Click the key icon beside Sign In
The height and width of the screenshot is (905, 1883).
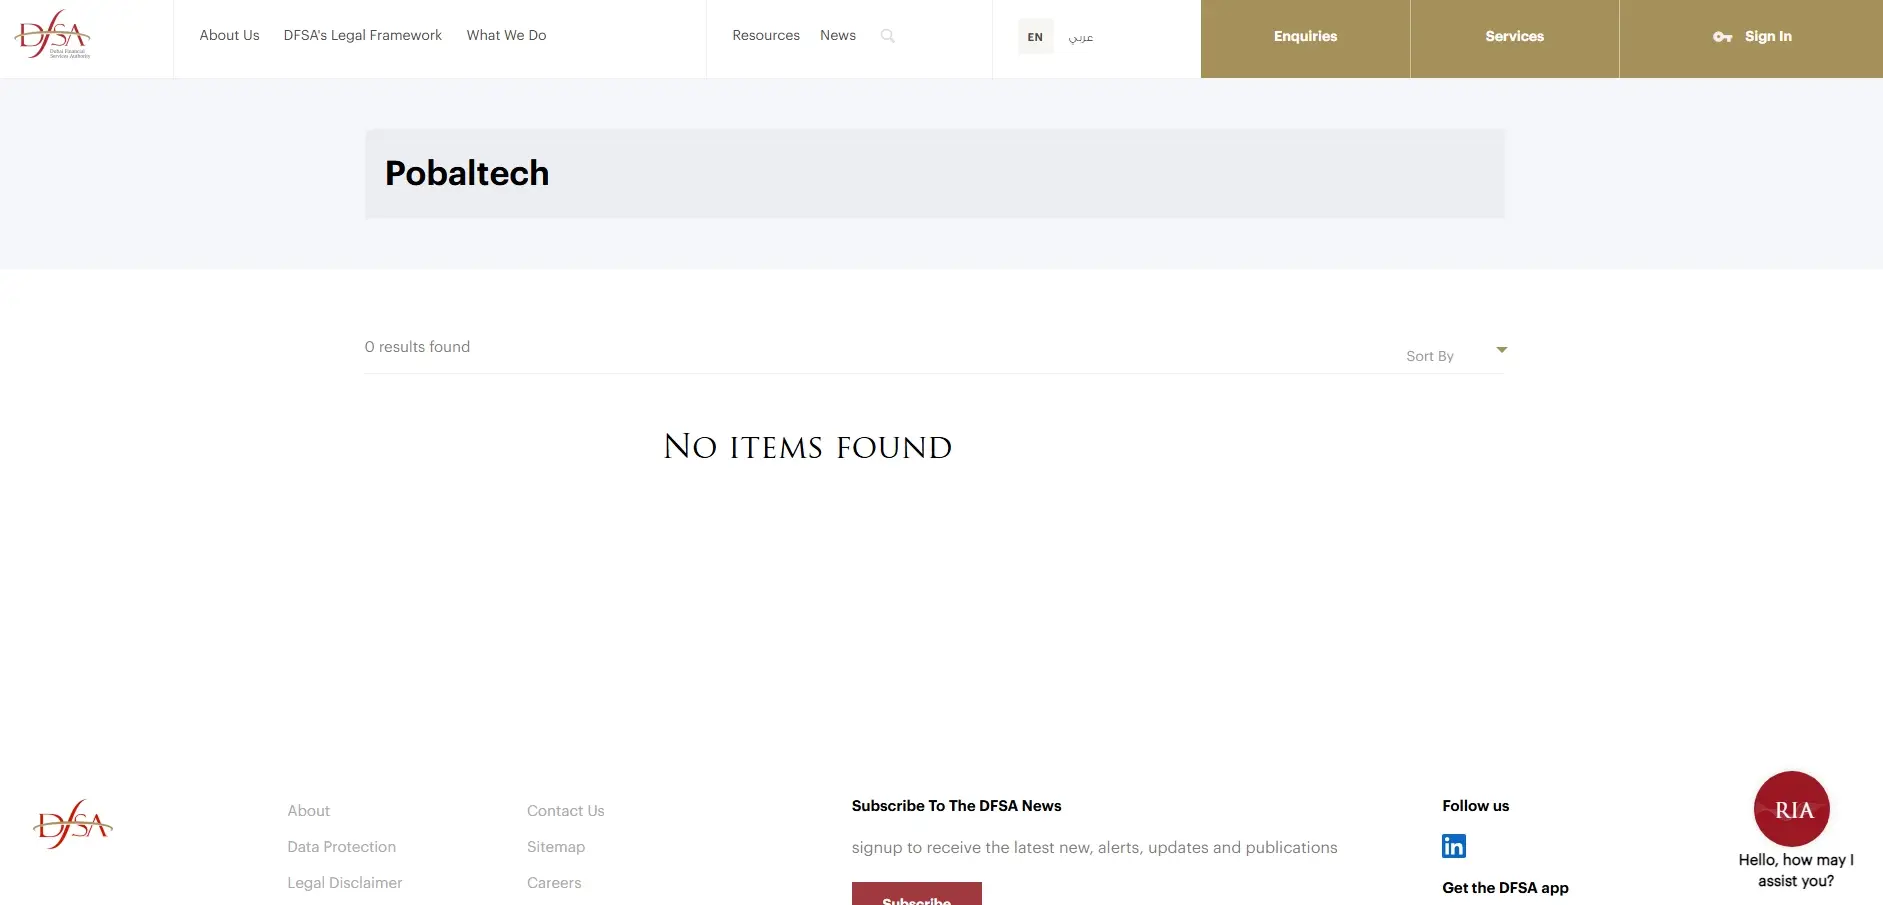(1722, 37)
